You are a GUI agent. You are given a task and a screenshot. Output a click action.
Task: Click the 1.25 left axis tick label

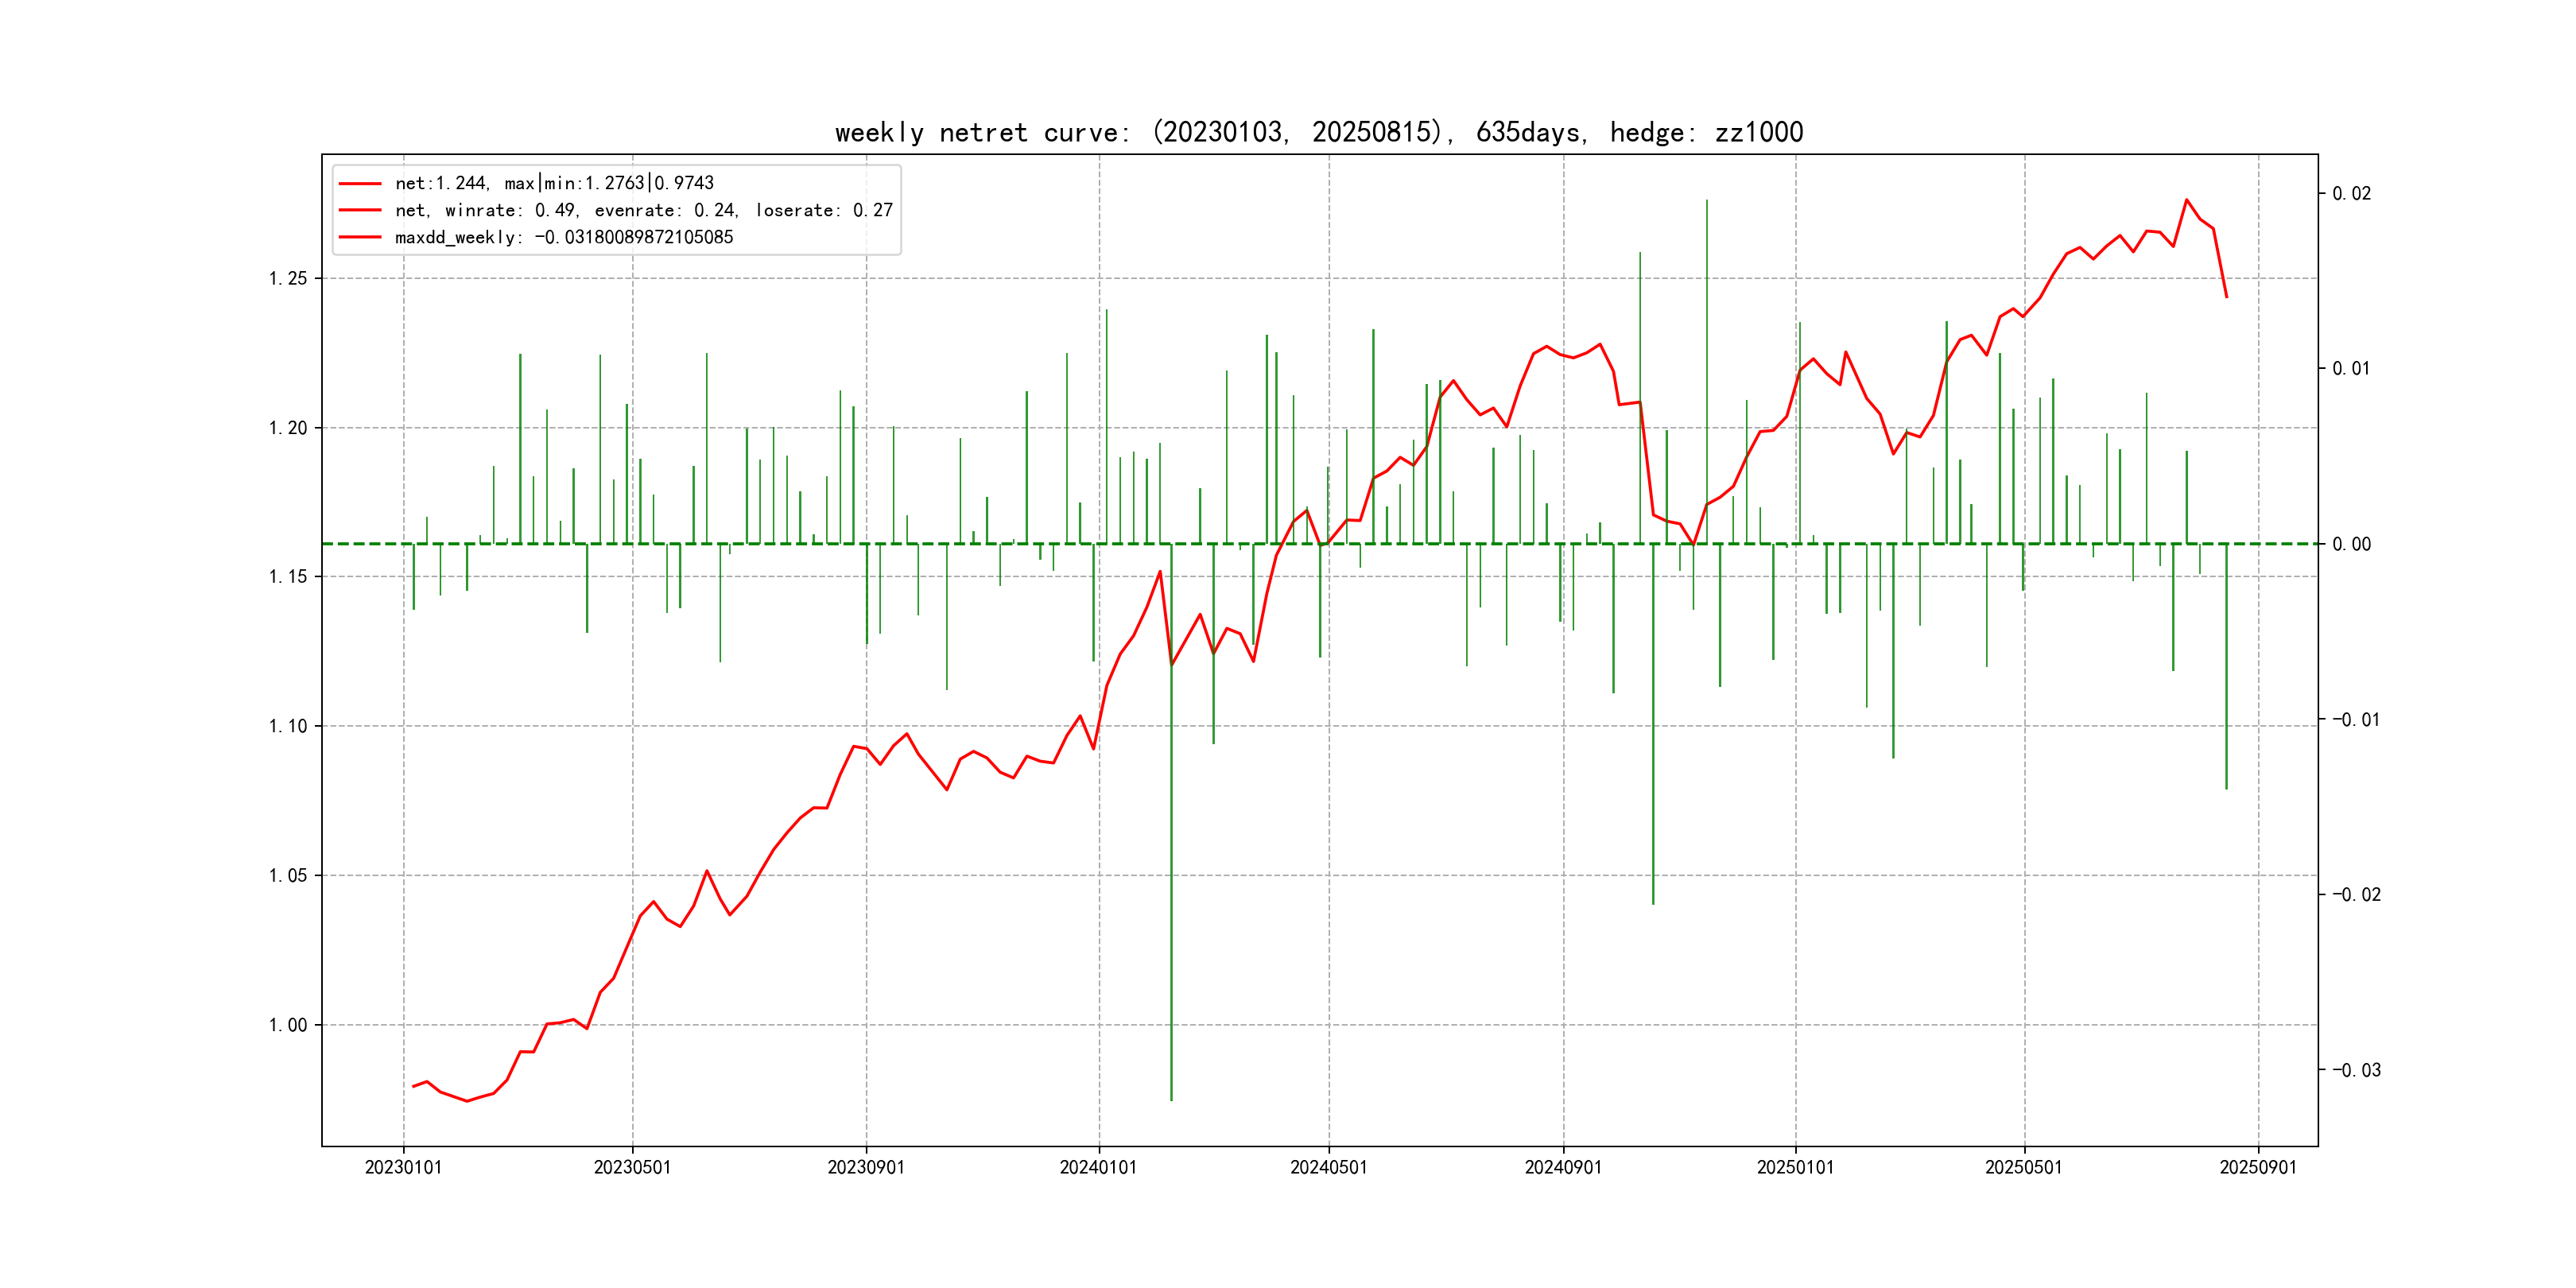point(288,279)
